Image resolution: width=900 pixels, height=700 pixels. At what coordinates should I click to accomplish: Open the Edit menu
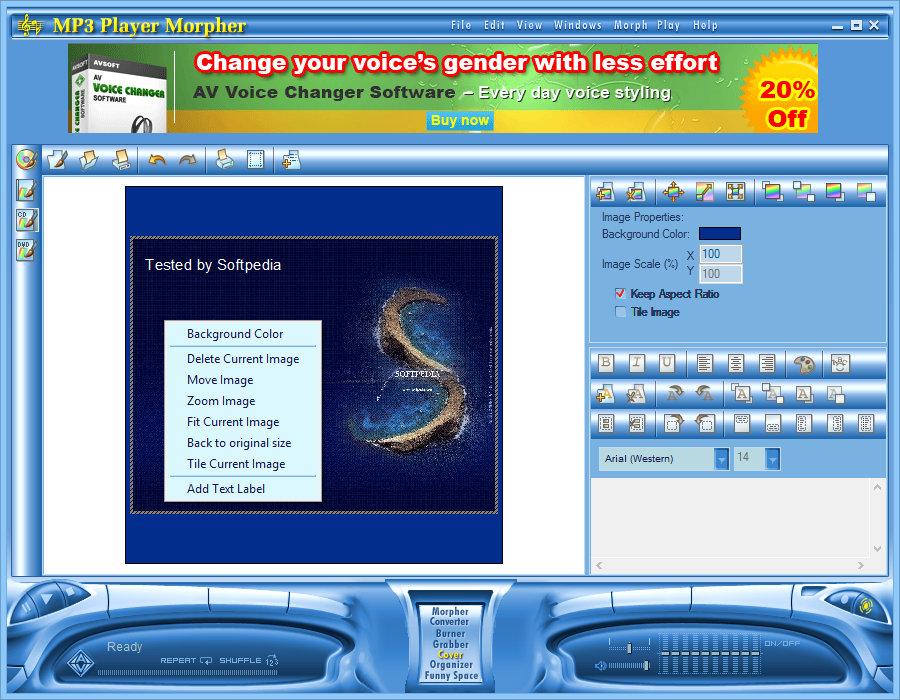tap(494, 25)
